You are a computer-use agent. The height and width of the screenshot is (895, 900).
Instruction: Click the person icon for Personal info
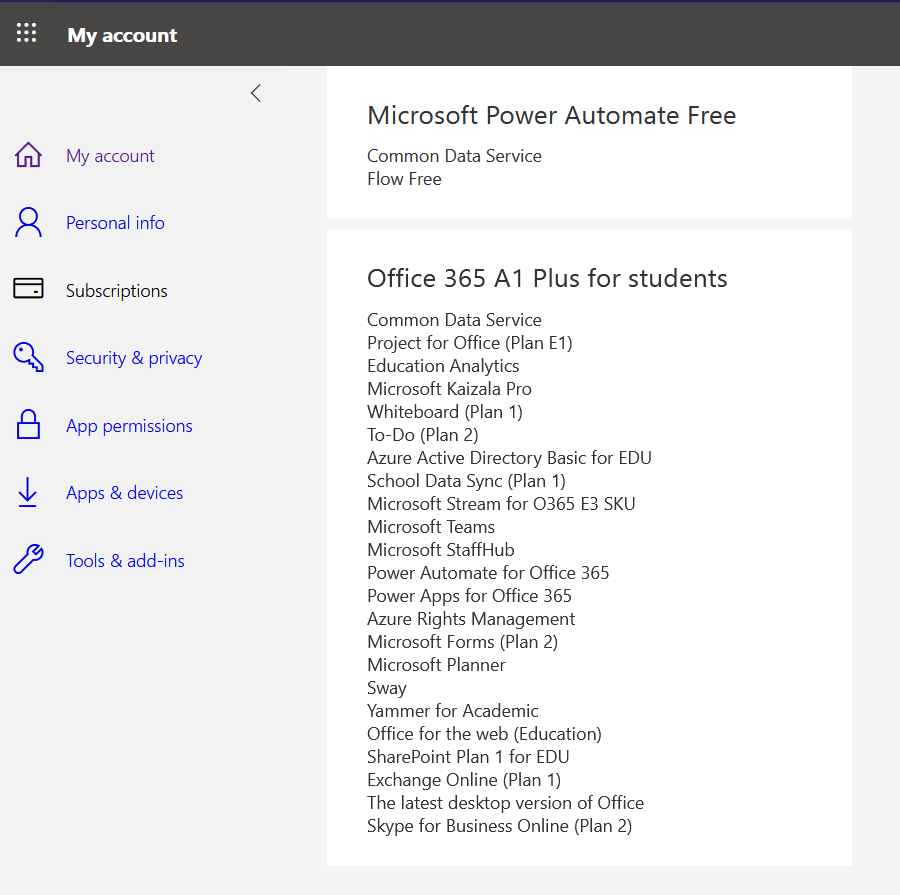pyautogui.click(x=28, y=223)
